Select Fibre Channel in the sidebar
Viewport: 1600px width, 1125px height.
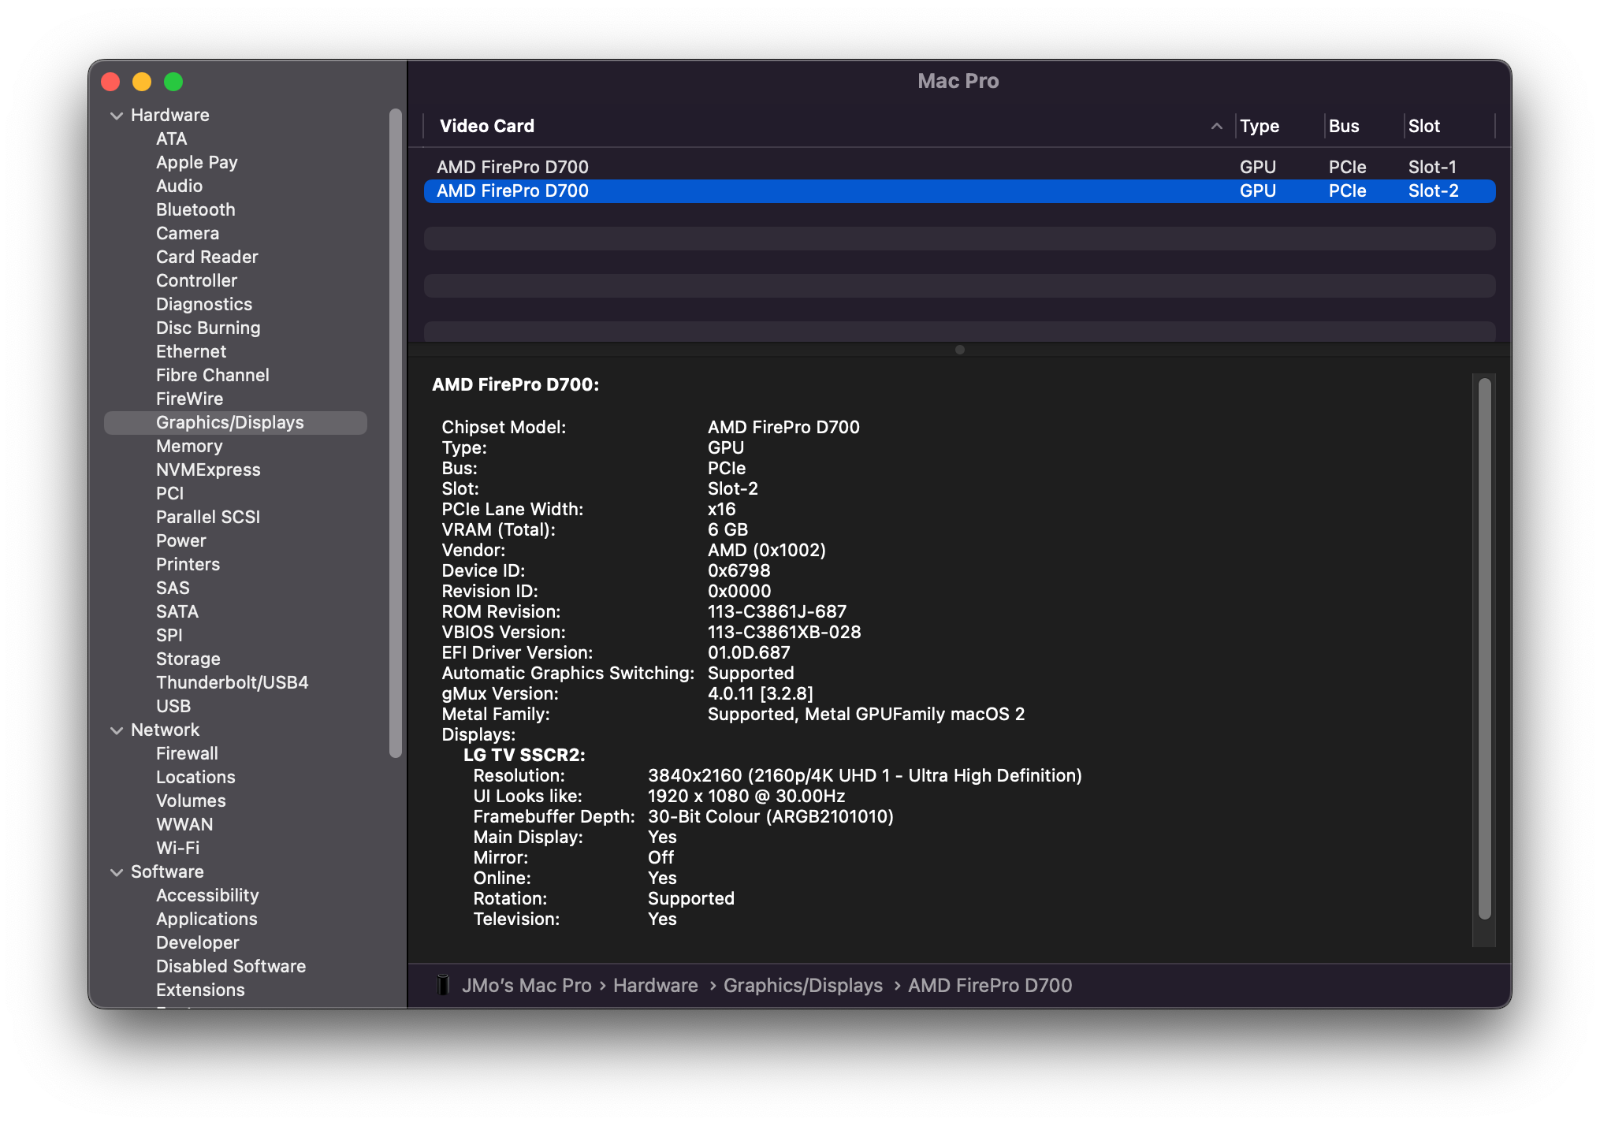(212, 375)
